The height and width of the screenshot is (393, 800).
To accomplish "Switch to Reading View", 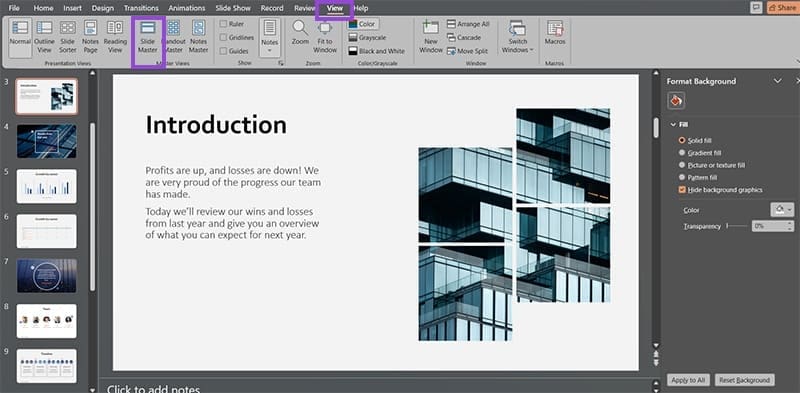I will (x=115, y=37).
